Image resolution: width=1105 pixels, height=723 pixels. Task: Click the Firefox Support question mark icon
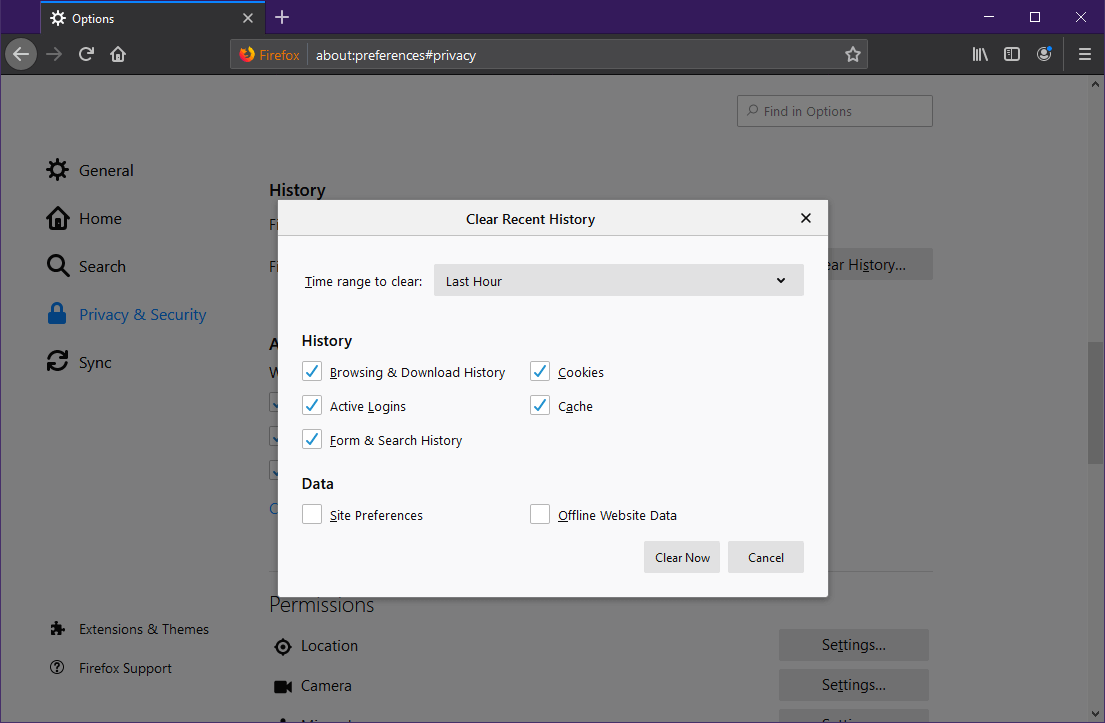57,667
